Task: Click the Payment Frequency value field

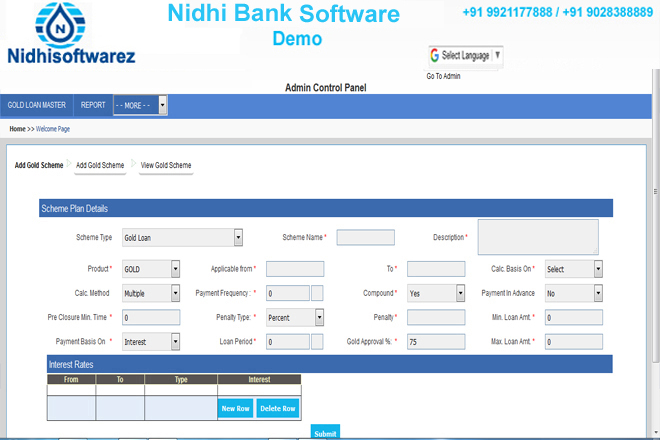Action: [x=288, y=293]
